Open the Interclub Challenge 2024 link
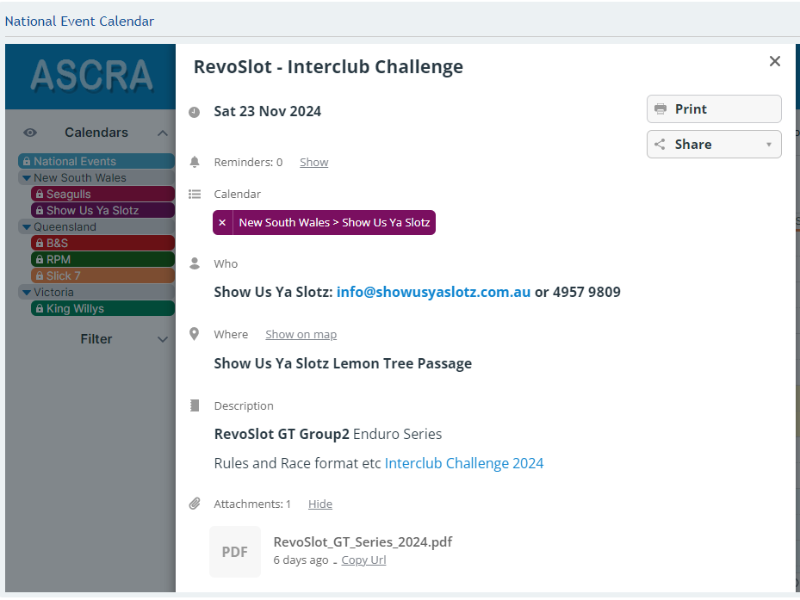Image resolution: width=800 pixels, height=600 pixels. [464, 463]
